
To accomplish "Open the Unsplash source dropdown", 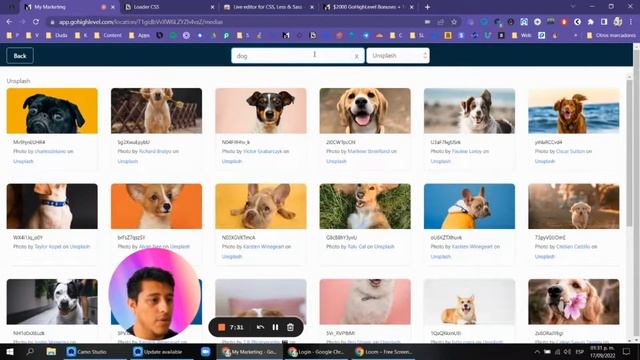I will (398, 56).
